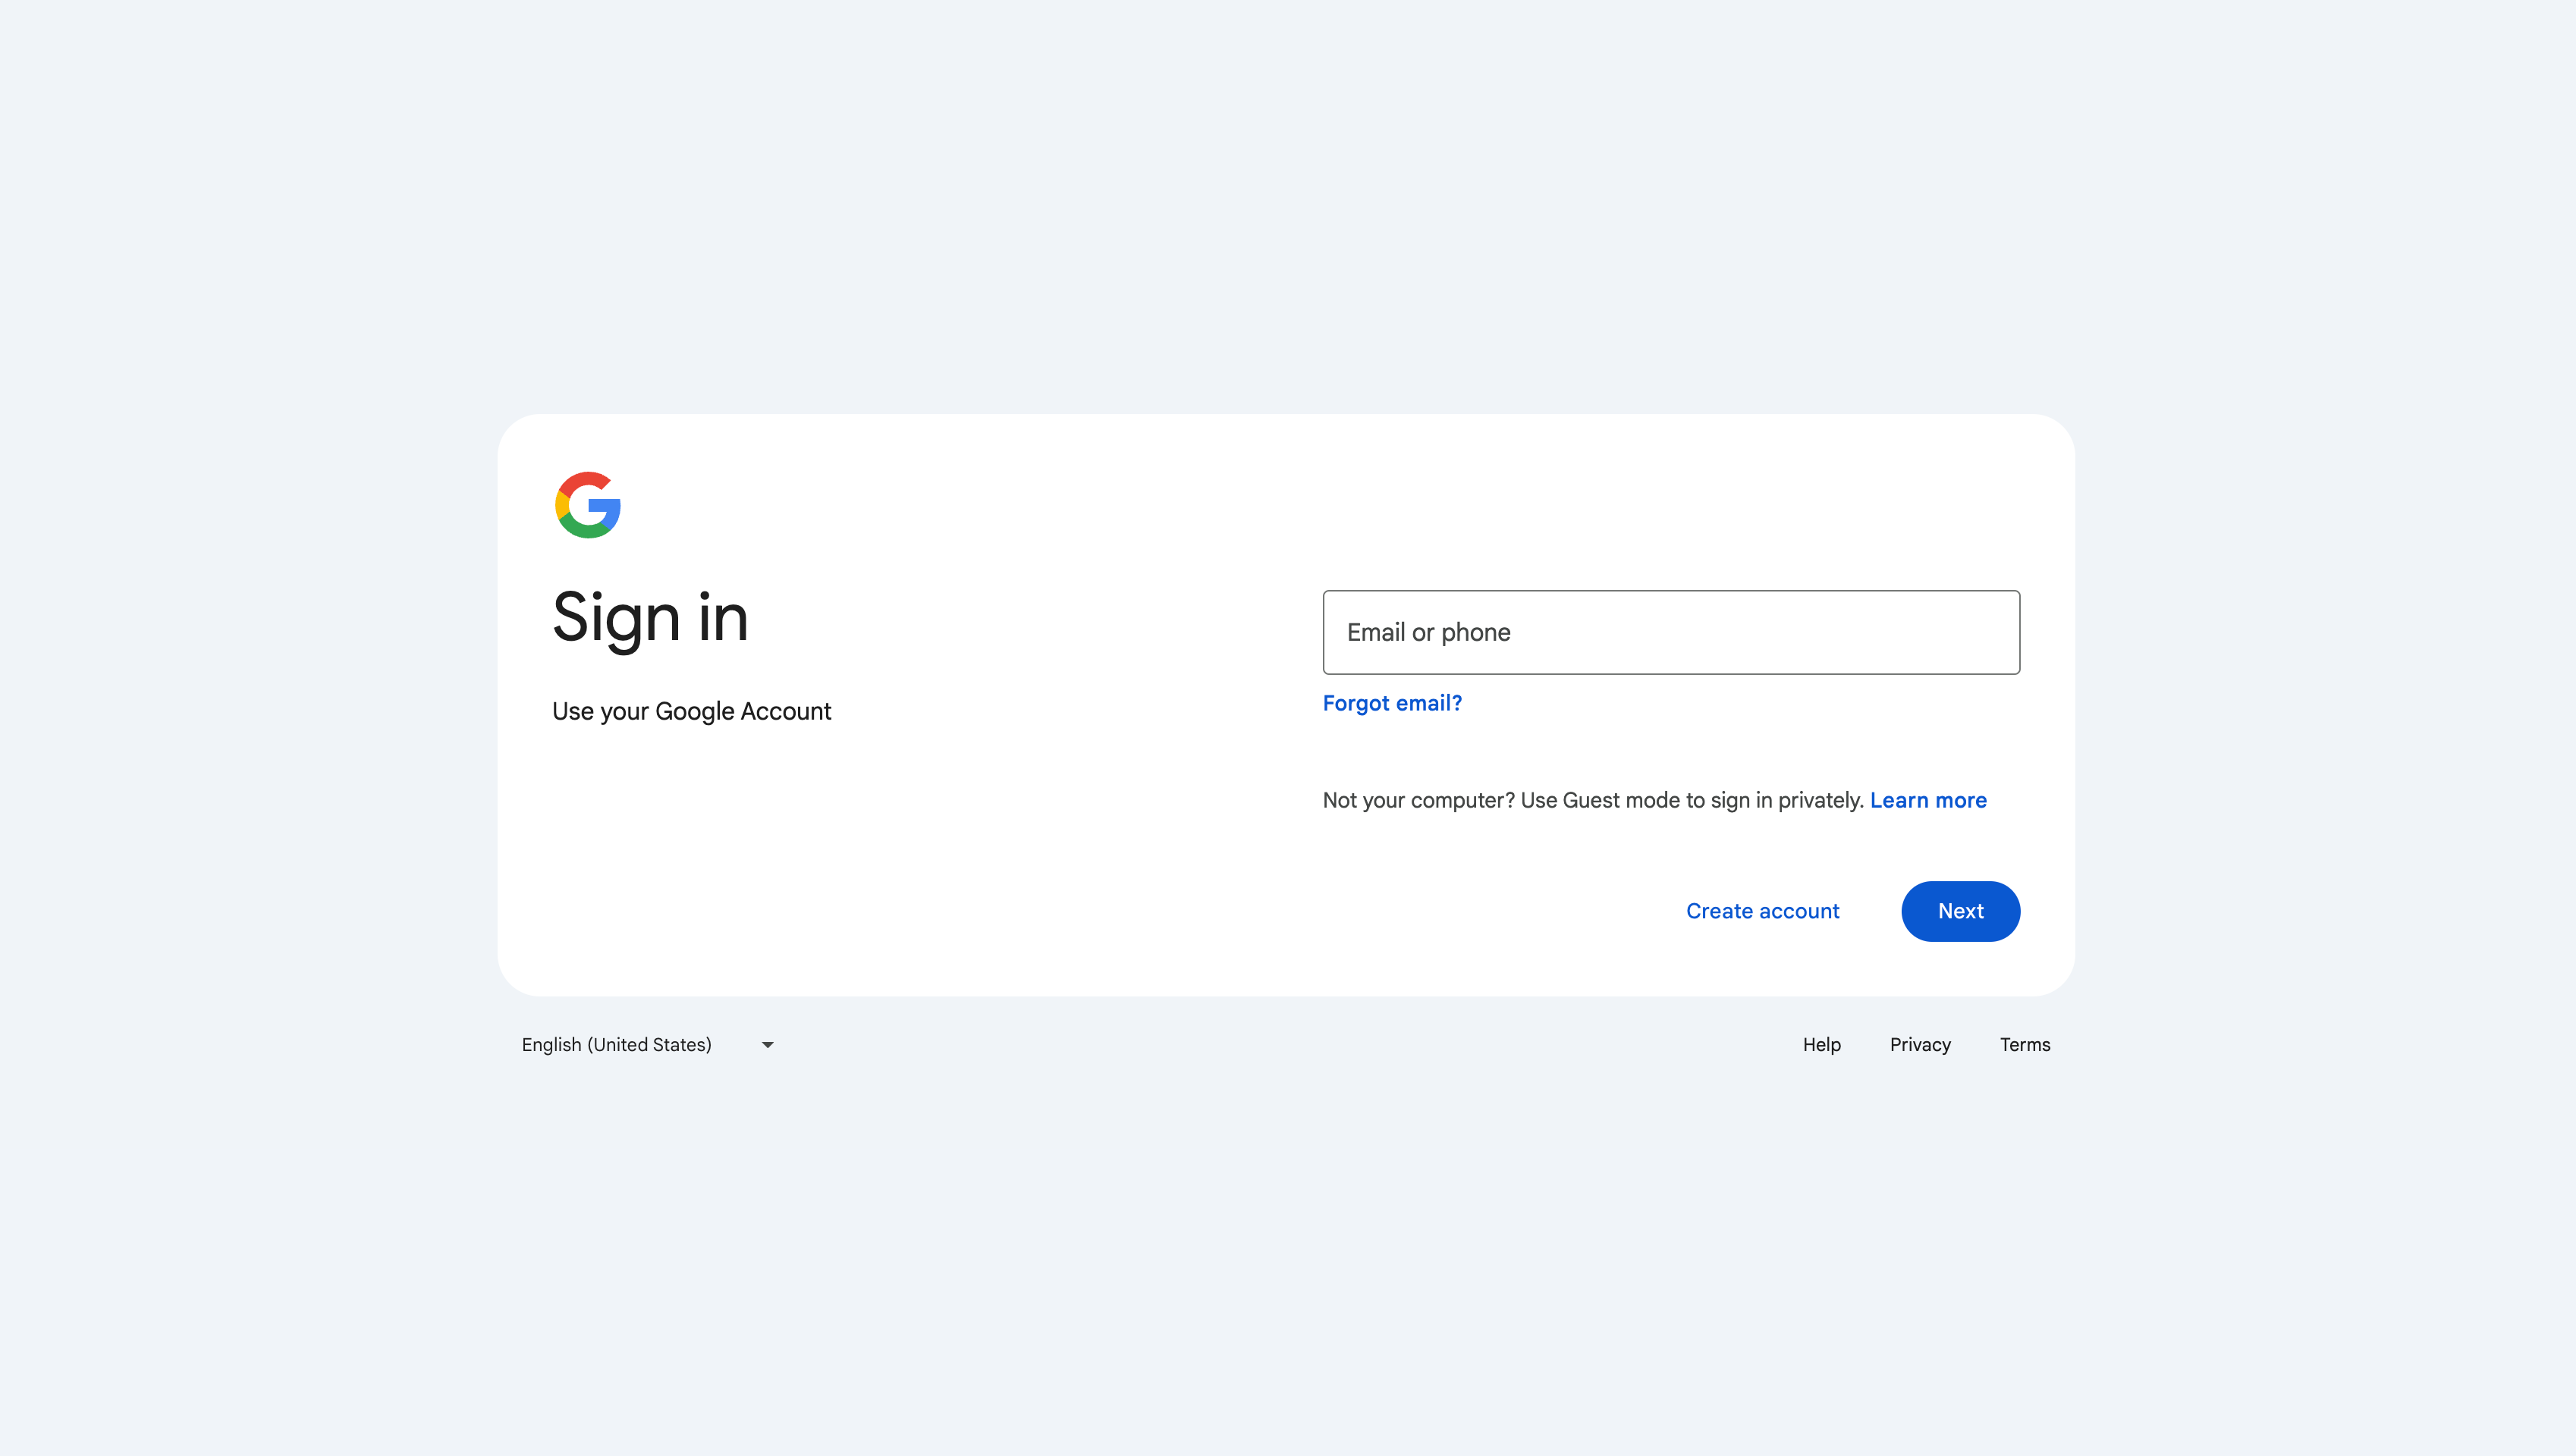Open the English (United States) language dropdown

(x=646, y=1043)
